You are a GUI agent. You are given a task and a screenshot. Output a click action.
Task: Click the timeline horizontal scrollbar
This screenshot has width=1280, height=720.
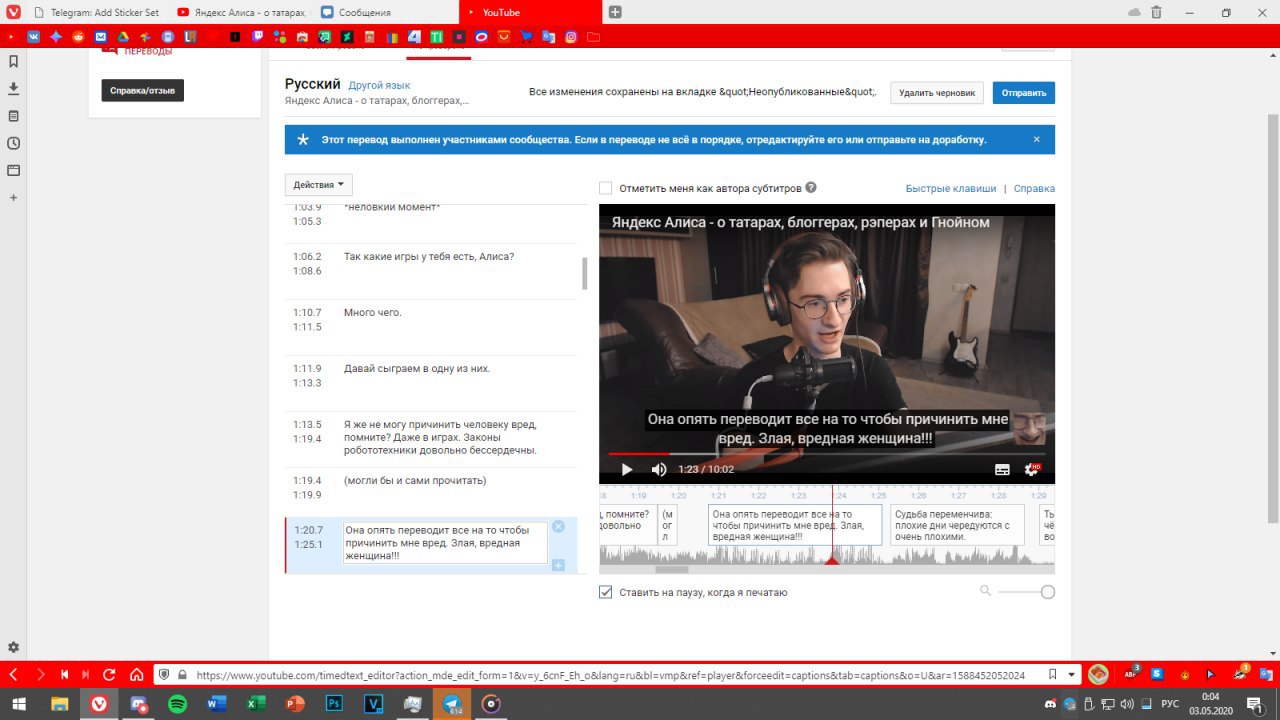tap(671, 569)
